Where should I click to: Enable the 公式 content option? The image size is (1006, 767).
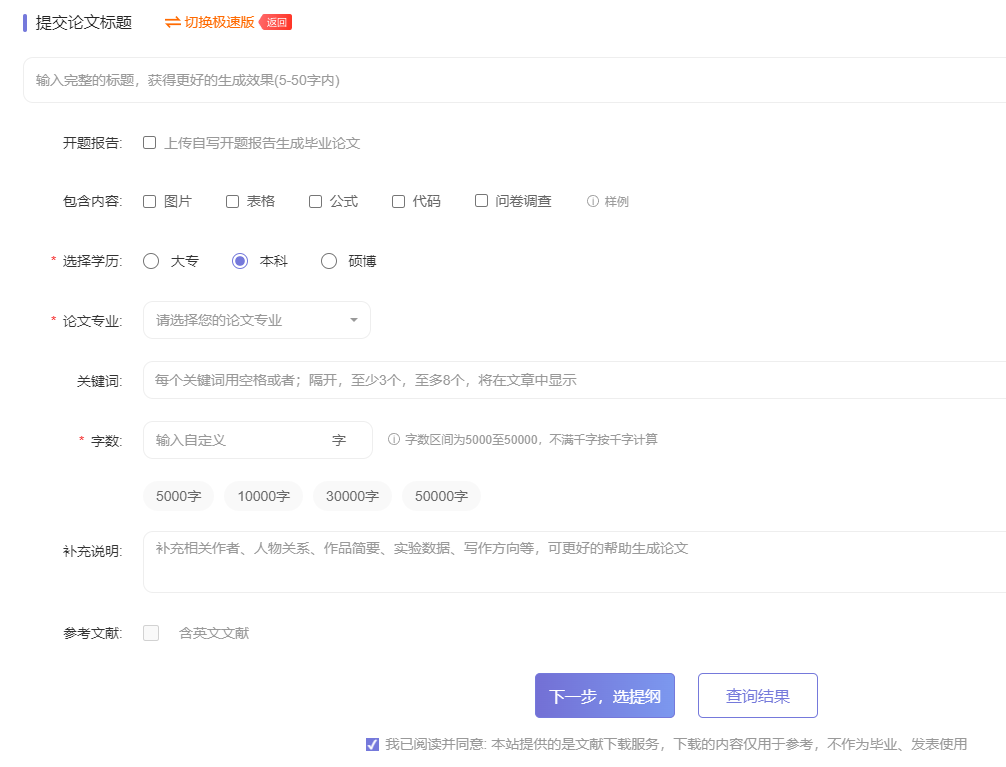pyautogui.click(x=314, y=201)
